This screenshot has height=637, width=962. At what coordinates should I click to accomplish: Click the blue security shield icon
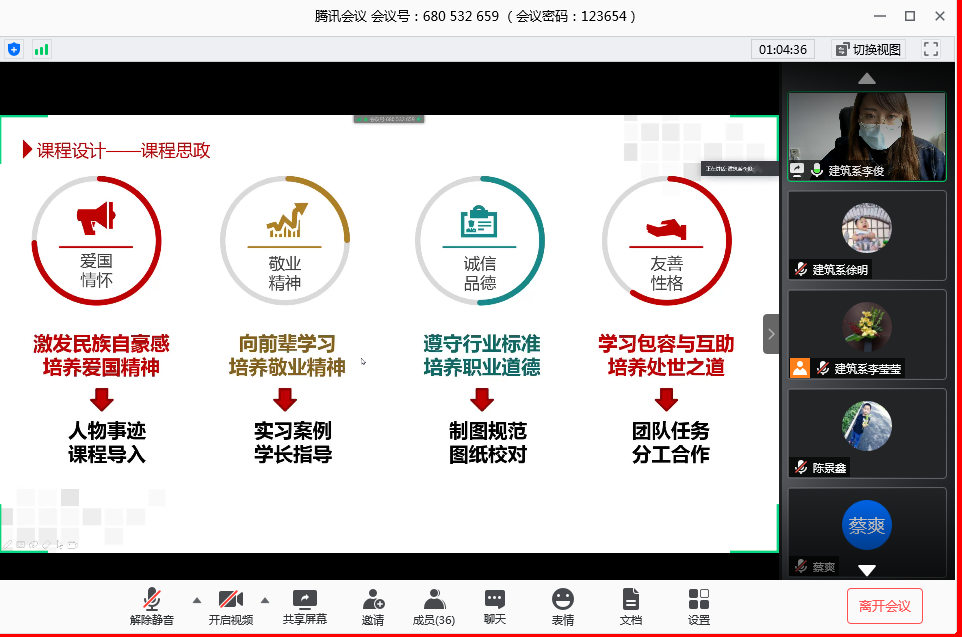pos(14,48)
